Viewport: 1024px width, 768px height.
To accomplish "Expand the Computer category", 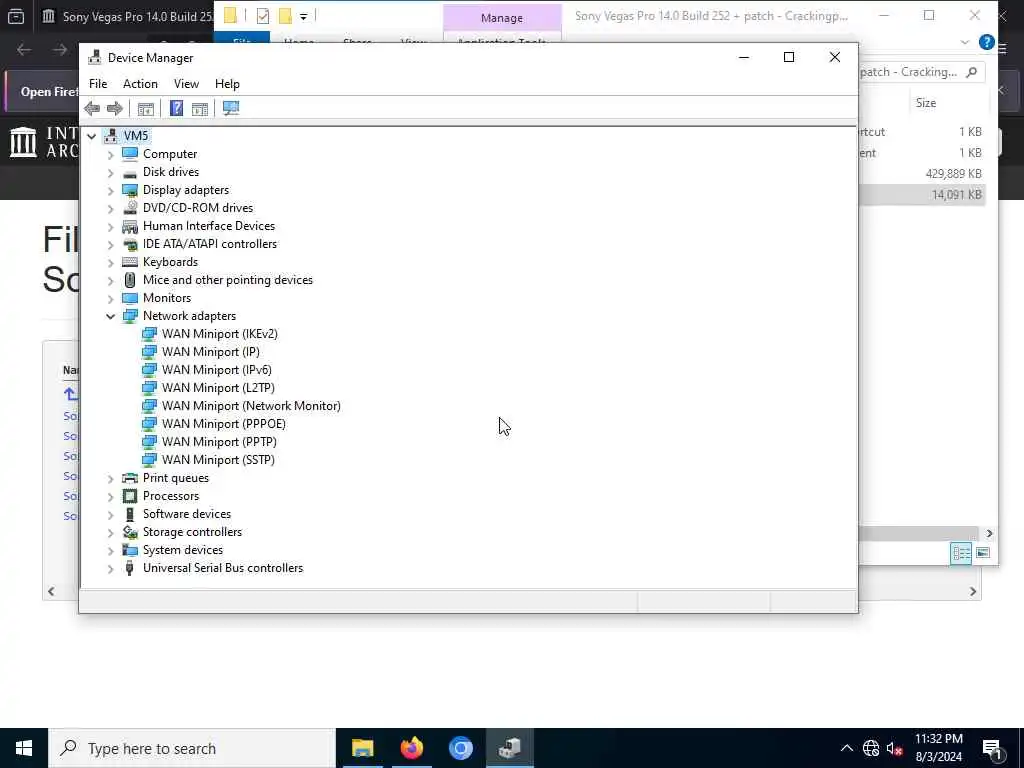I will click(x=110, y=154).
